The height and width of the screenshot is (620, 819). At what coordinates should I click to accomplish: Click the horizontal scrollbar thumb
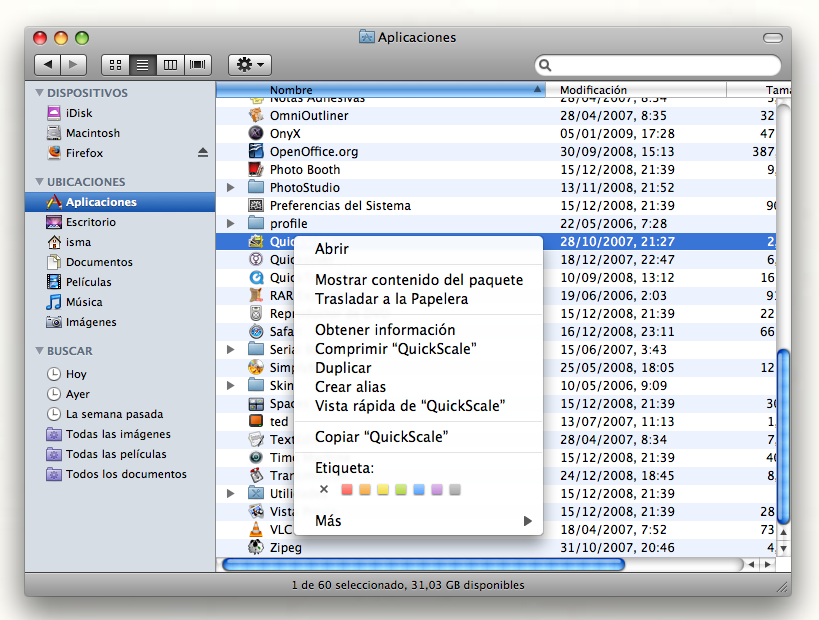pyautogui.click(x=423, y=564)
